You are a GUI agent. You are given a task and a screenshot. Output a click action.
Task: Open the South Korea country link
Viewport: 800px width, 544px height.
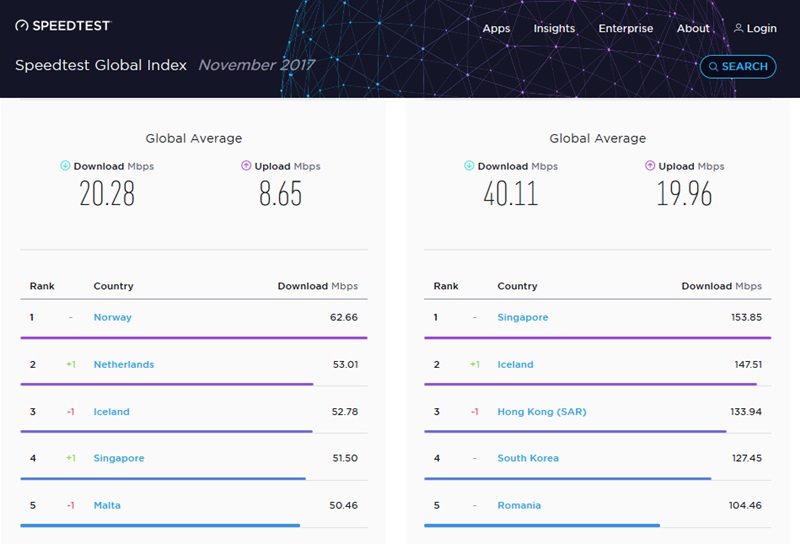(x=528, y=458)
